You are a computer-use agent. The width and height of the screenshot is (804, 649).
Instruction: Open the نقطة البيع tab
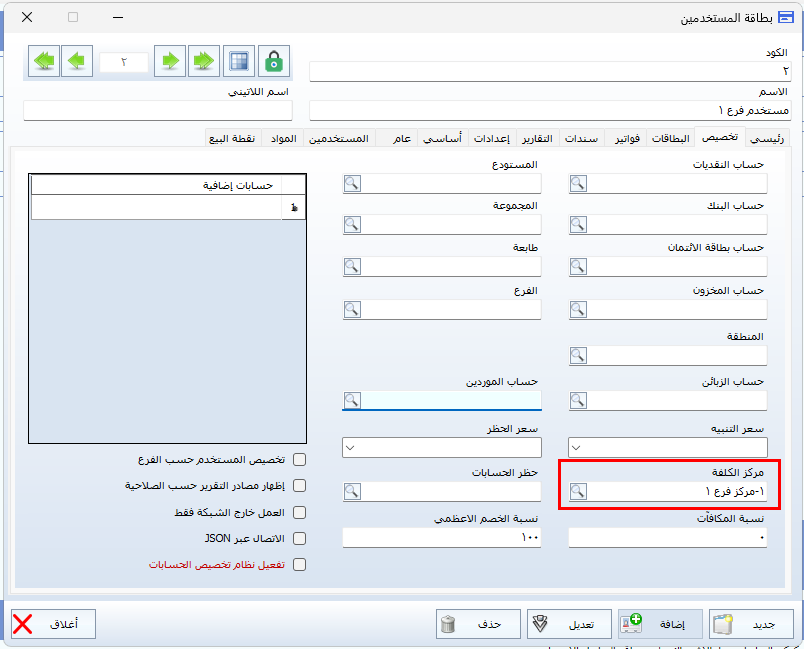231,138
